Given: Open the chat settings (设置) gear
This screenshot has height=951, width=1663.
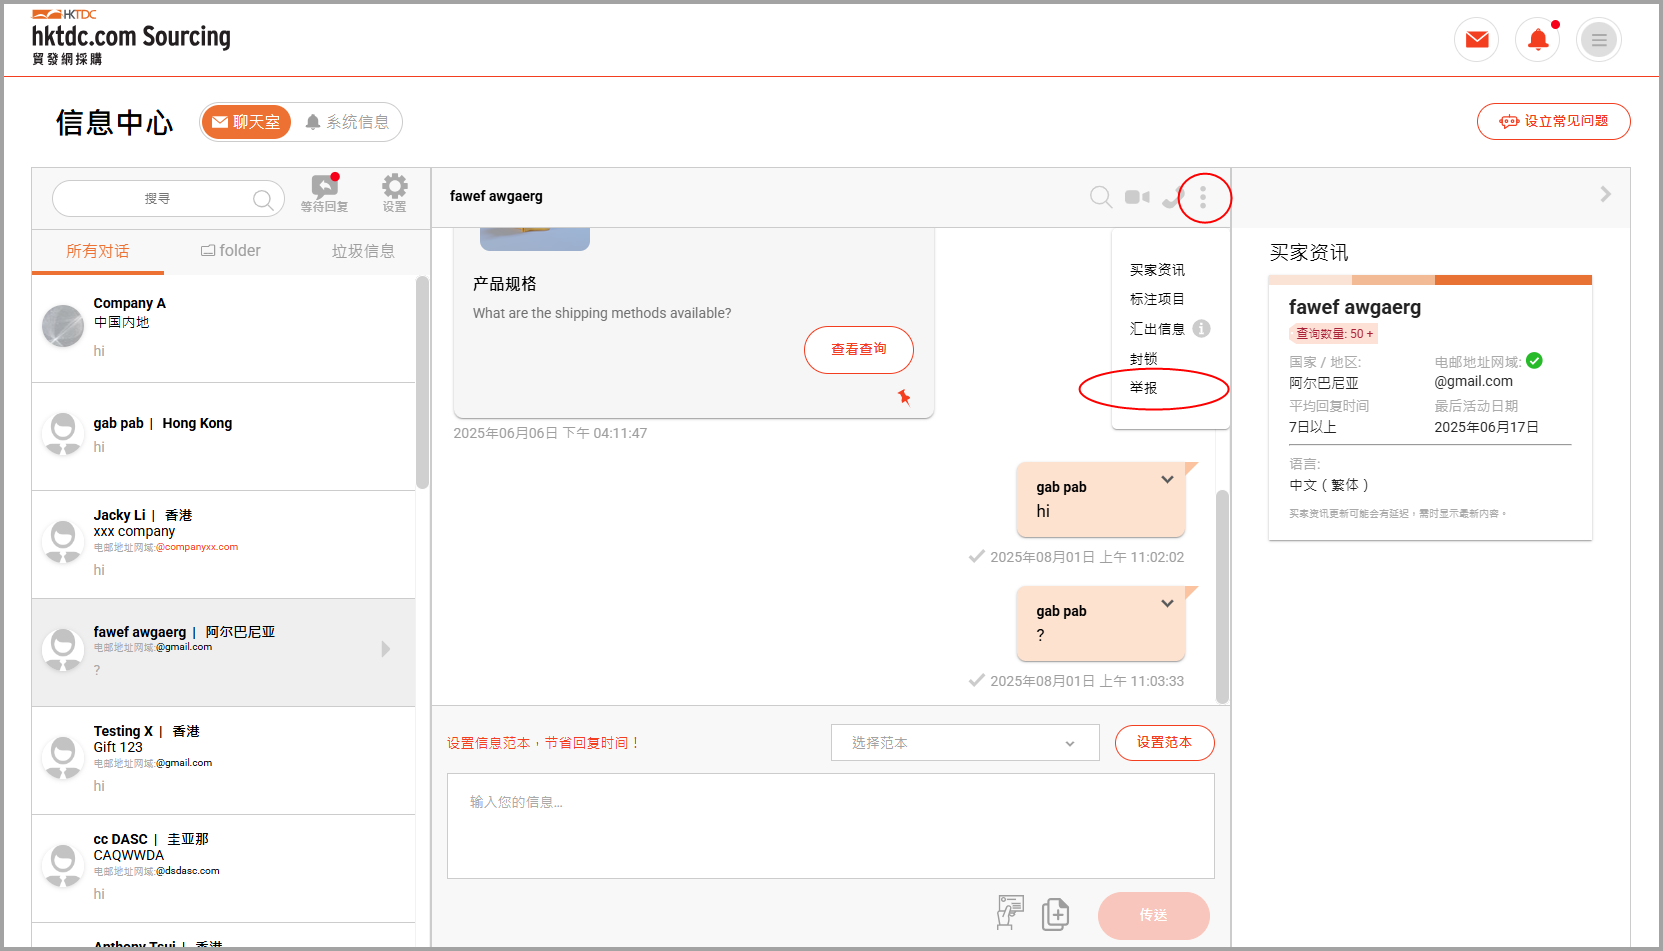Looking at the screenshot, I should [394, 193].
